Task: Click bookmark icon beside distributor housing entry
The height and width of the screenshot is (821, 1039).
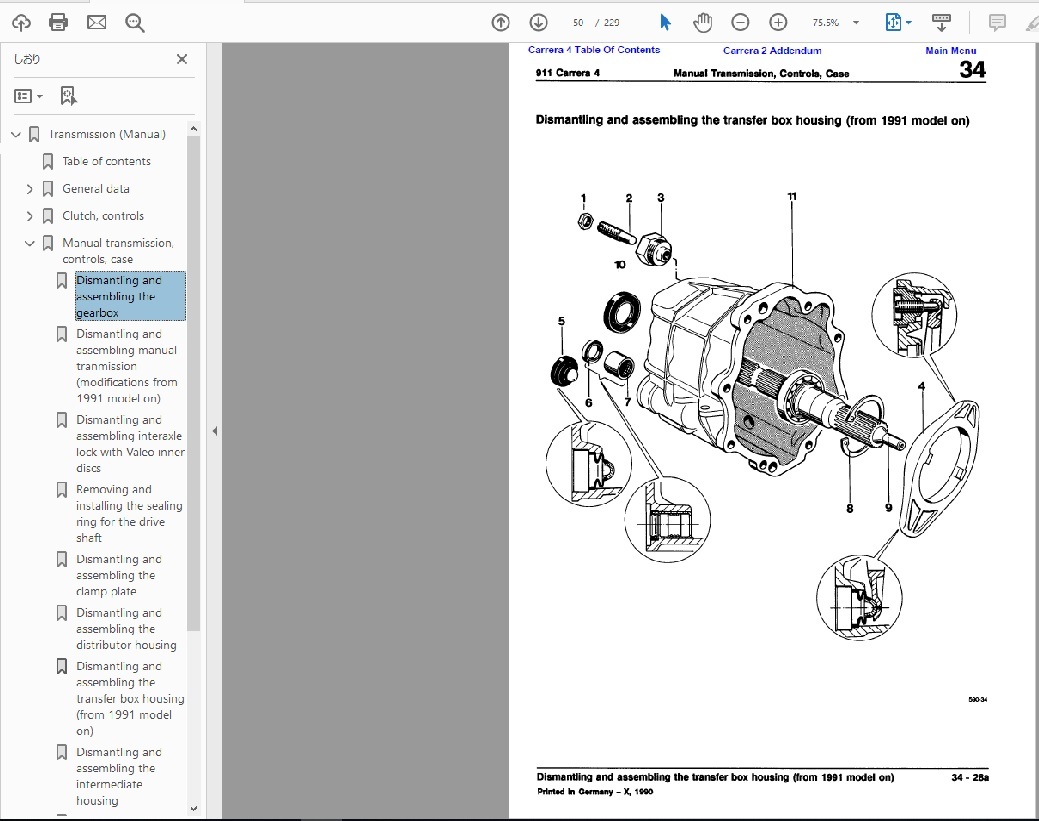Action: [x=62, y=613]
